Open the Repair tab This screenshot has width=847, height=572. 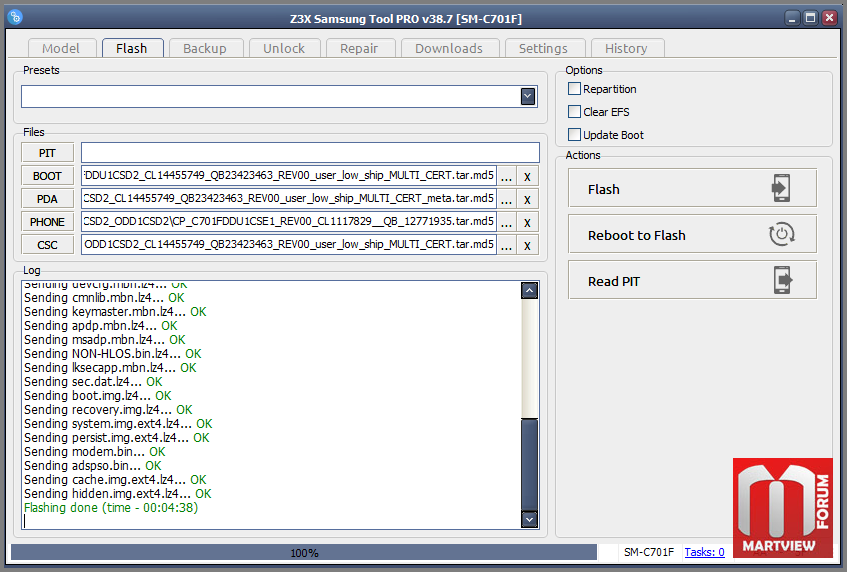360,48
